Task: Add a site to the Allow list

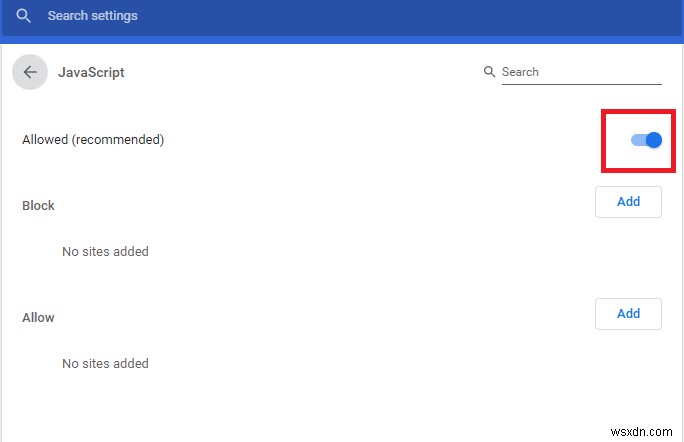Action: point(628,313)
